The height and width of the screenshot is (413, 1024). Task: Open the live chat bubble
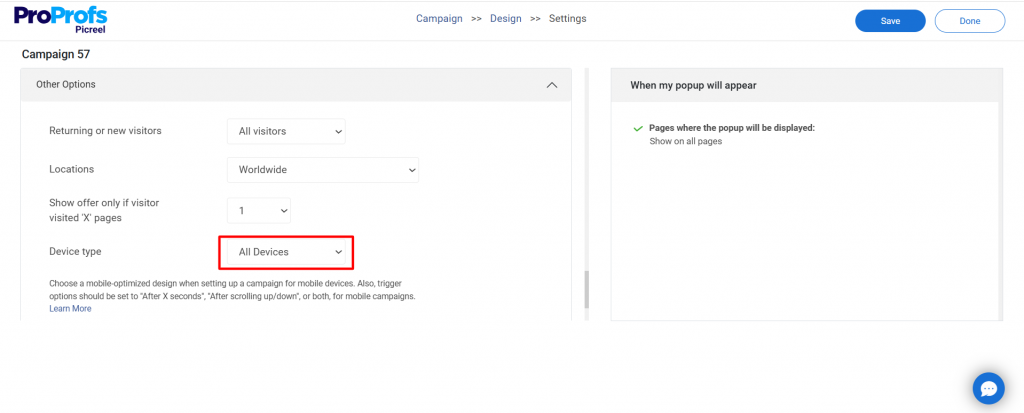[x=988, y=388]
